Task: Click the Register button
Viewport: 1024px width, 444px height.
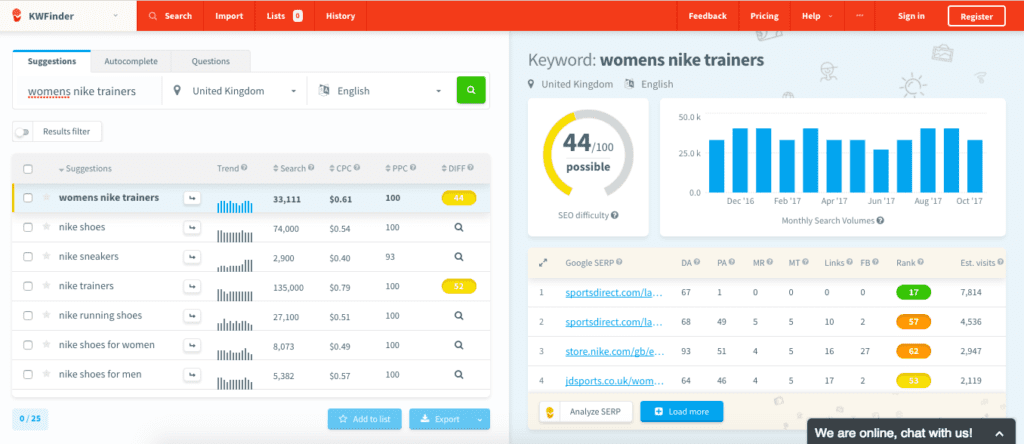Action: click(976, 16)
